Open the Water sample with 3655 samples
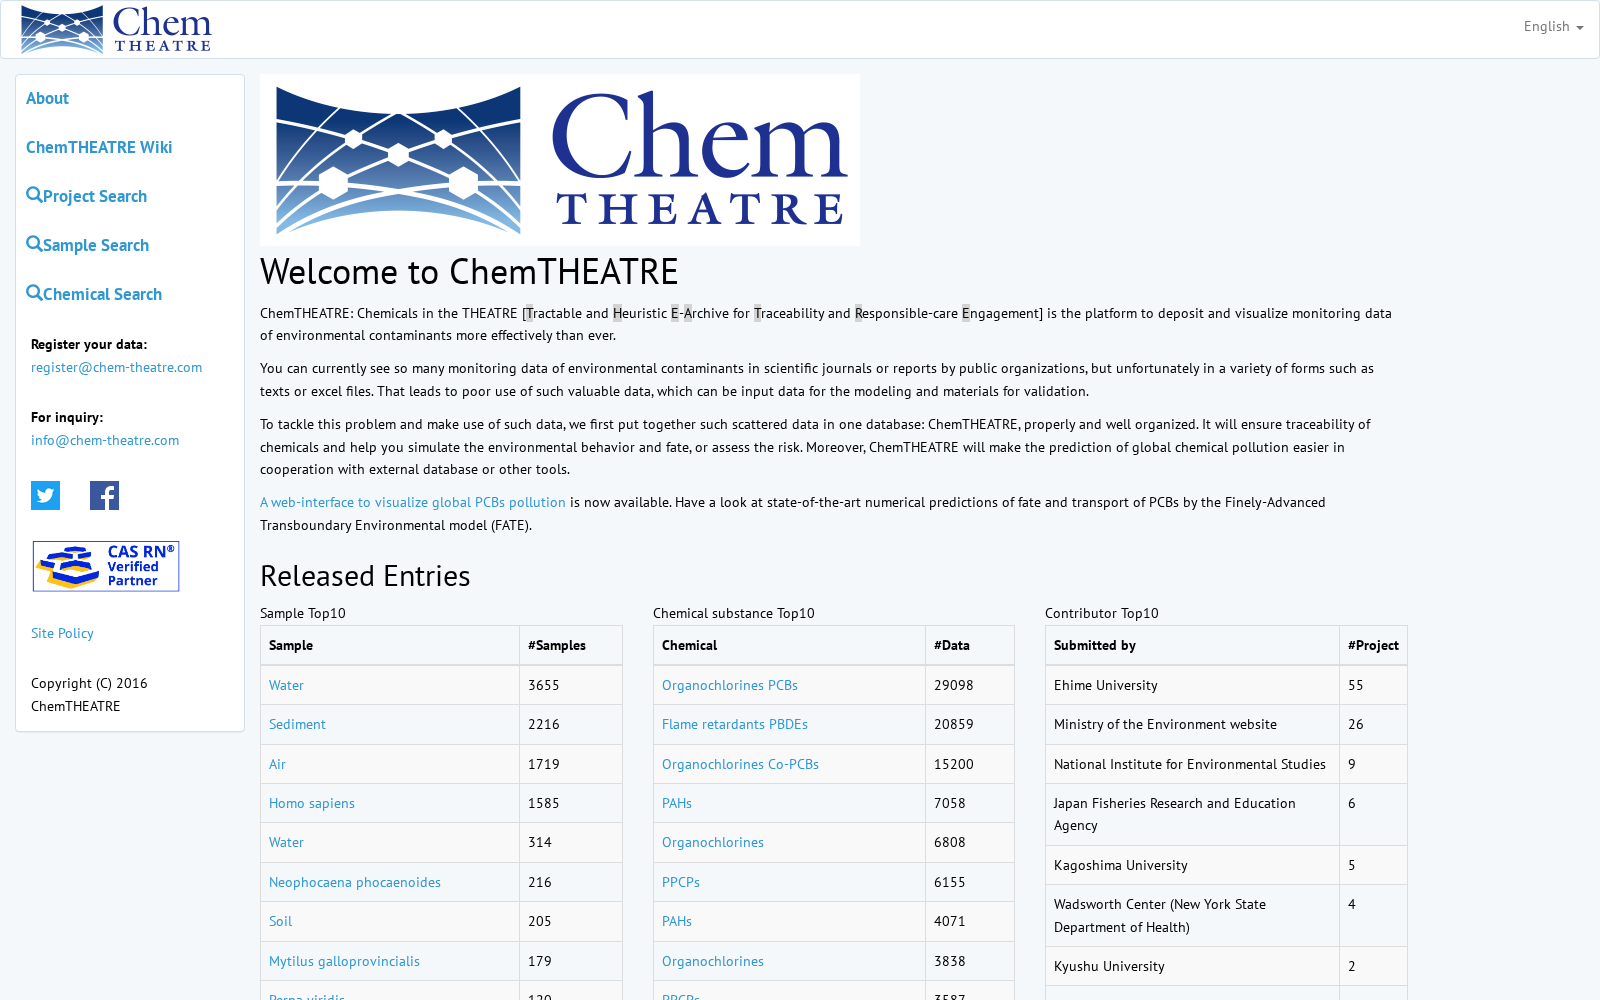 click(x=286, y=685)
